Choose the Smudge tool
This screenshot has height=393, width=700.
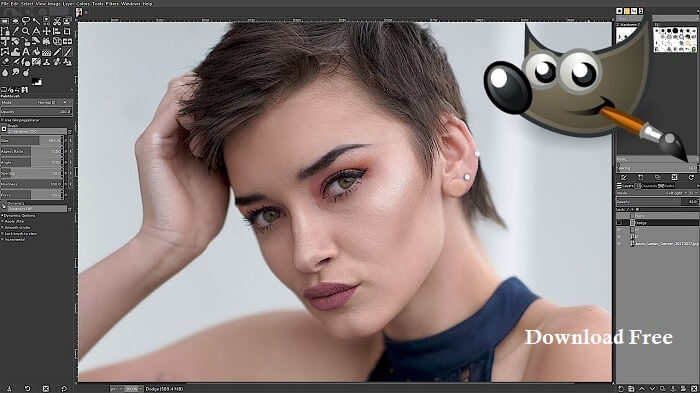tap(15, 72)
